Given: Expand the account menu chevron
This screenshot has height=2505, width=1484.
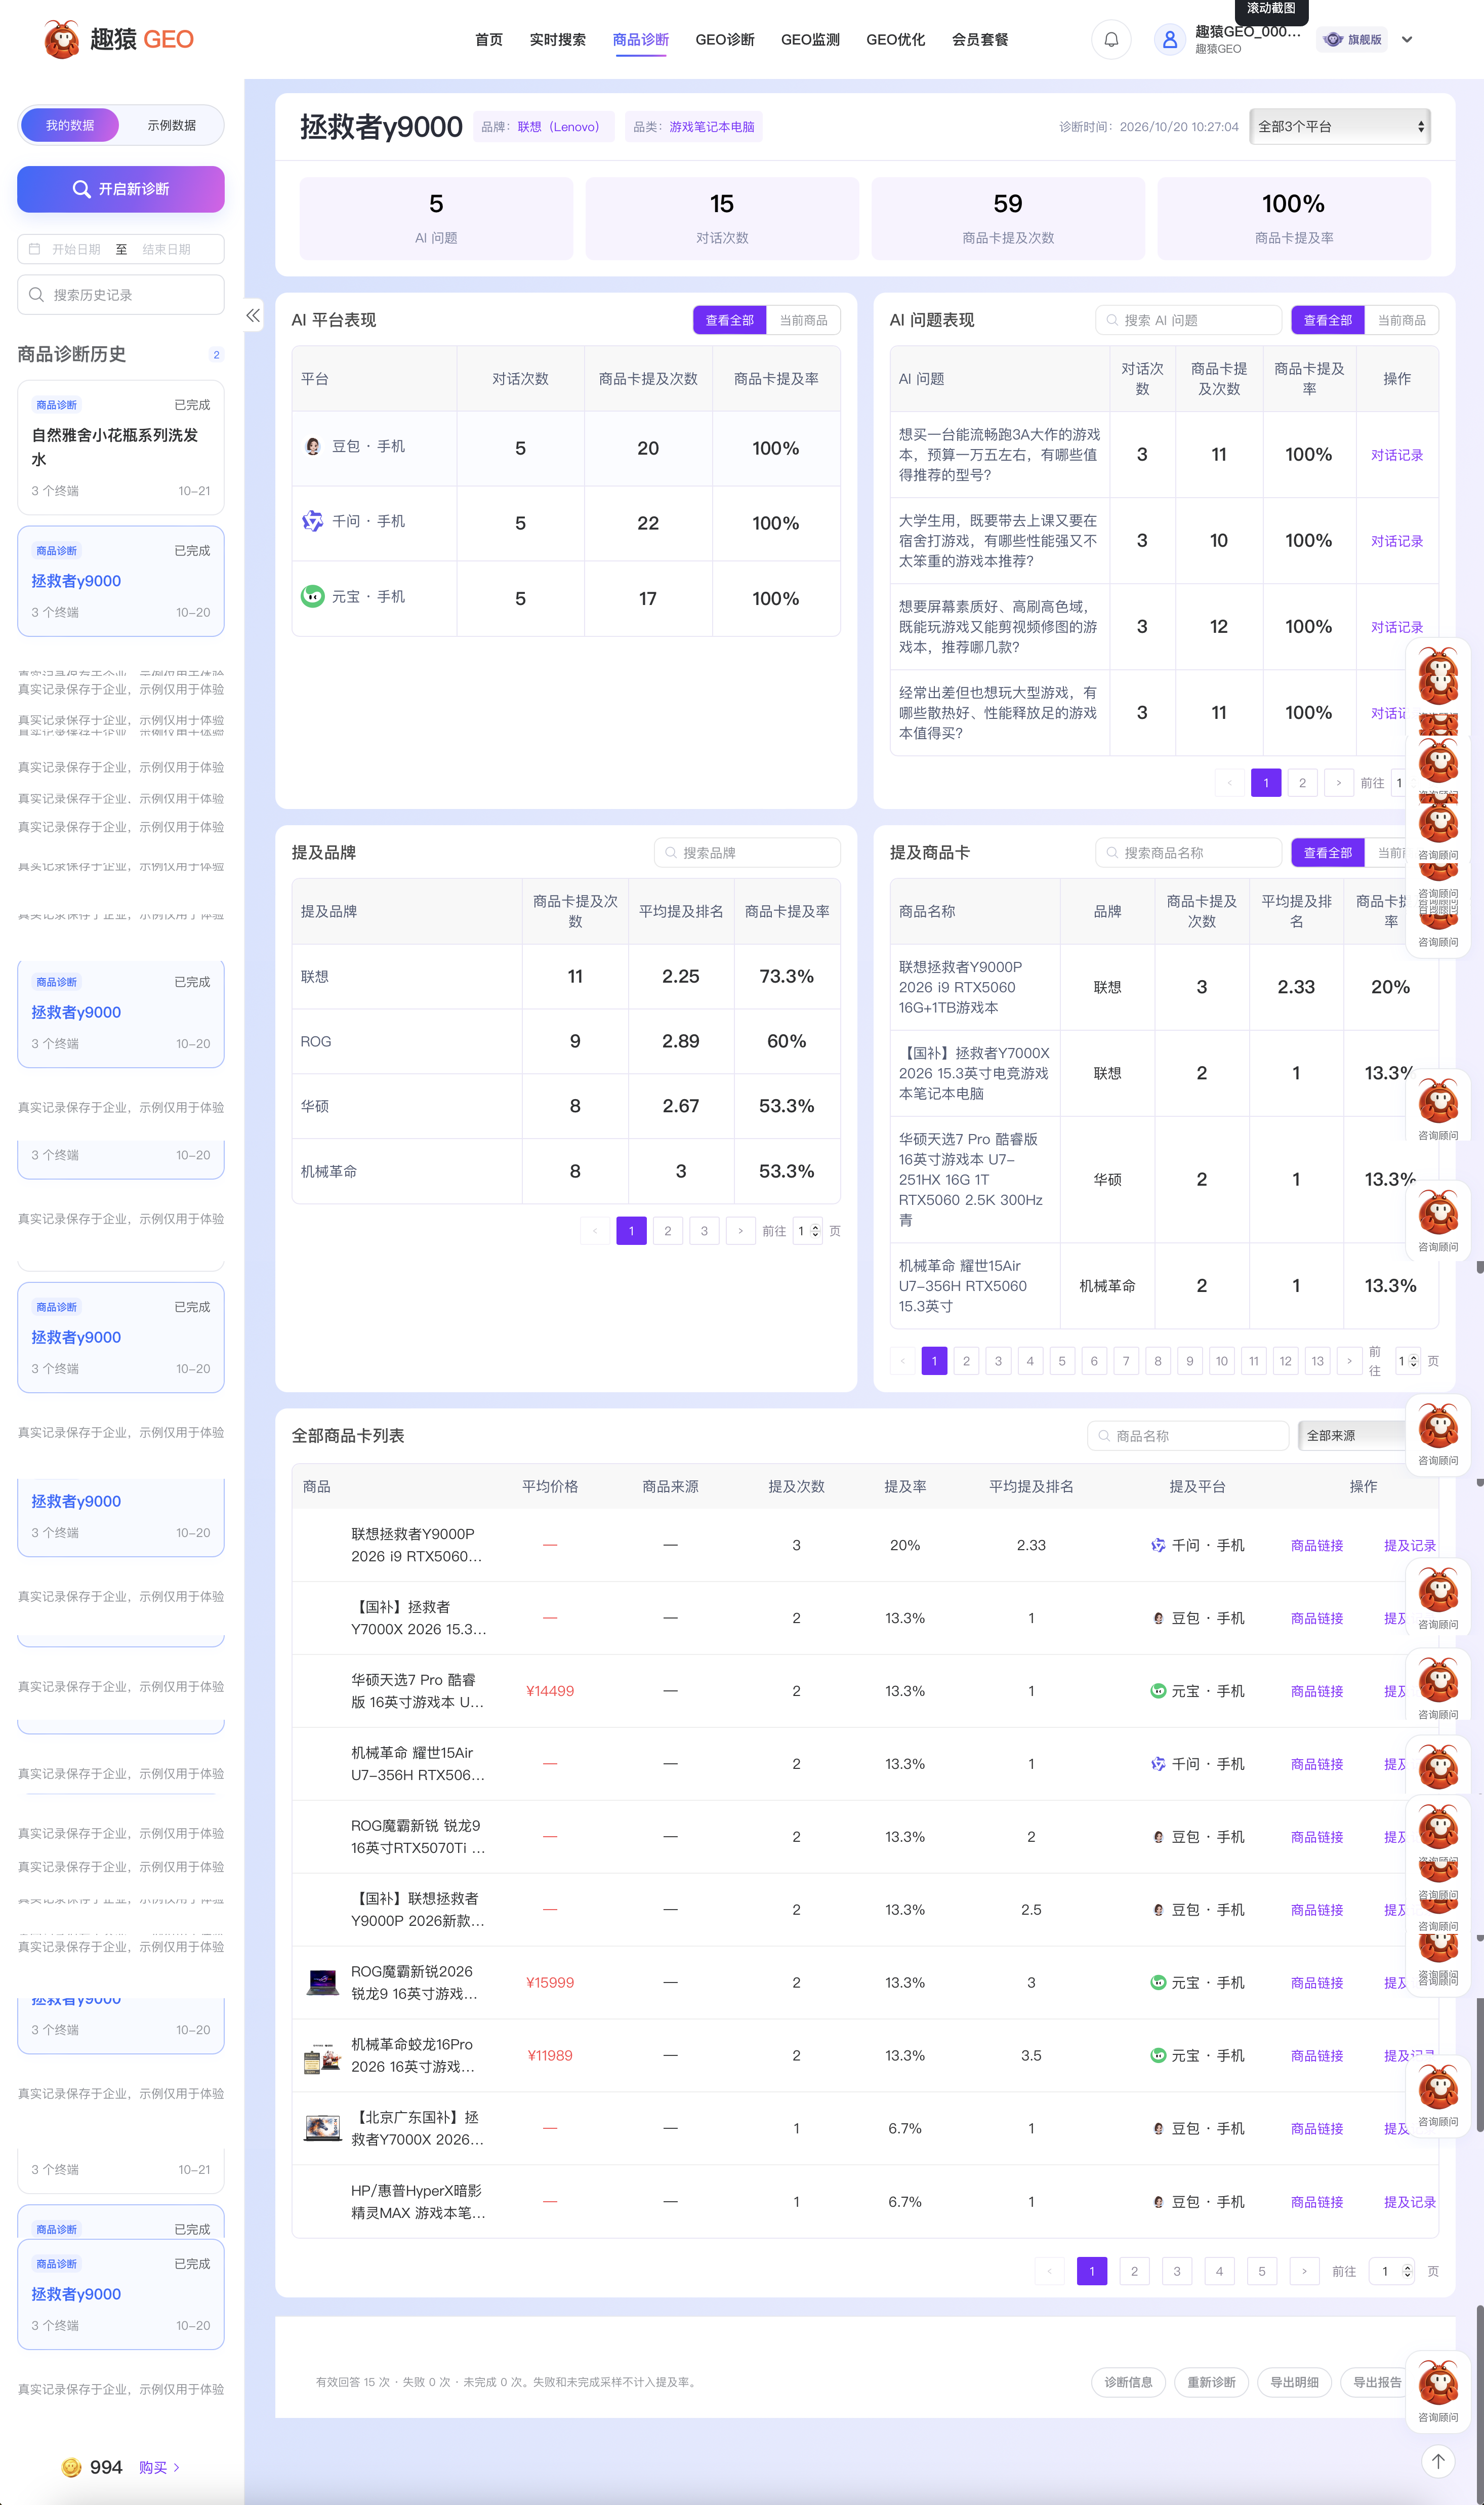Looking at the screenshot, I should (x=1407, y=40).
